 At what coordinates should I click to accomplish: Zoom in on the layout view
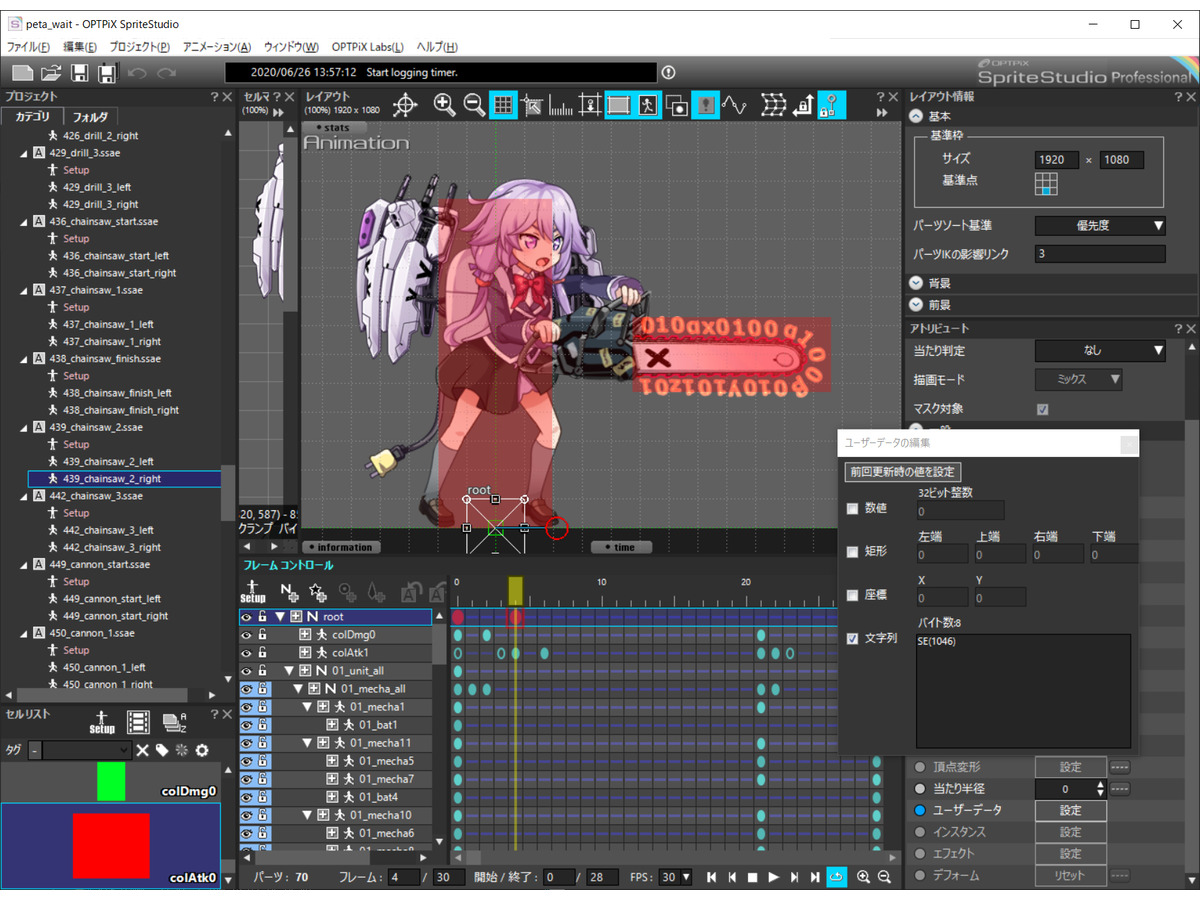[444, 104]
